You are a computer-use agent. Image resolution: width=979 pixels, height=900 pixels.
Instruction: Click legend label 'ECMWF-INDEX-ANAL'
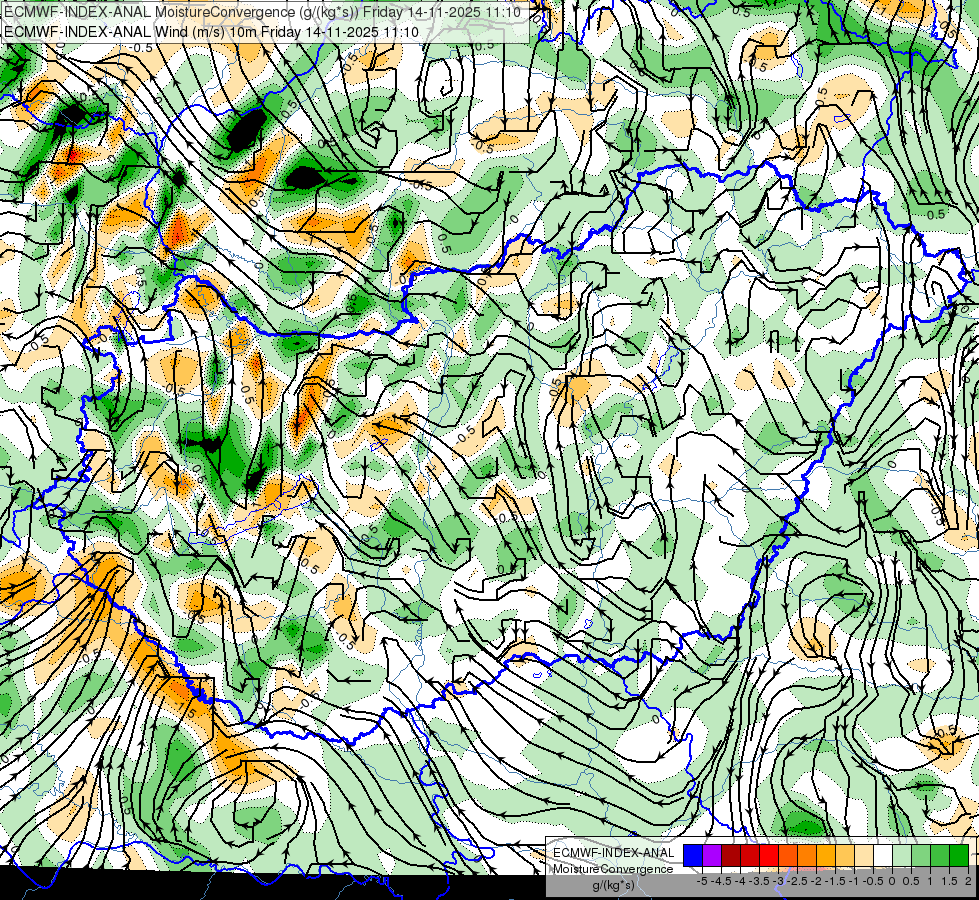tap(614, 853)
